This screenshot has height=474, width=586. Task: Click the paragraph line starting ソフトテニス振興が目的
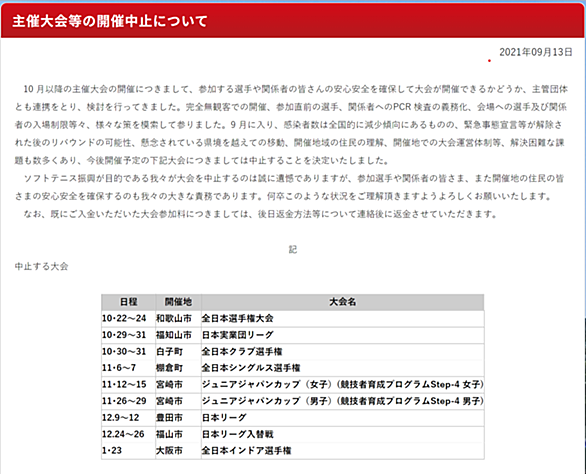click(294, 178)
